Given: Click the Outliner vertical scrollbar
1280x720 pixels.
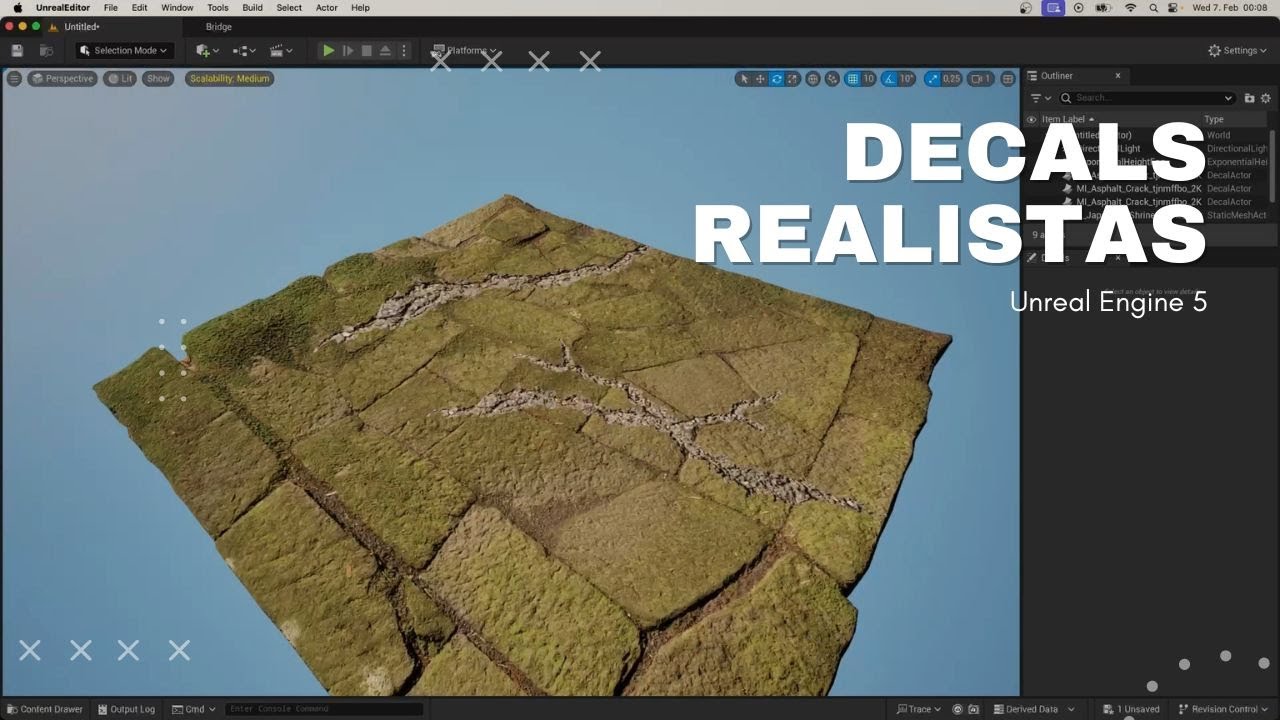Looking at the screenshot, I should pos(1273,165).
